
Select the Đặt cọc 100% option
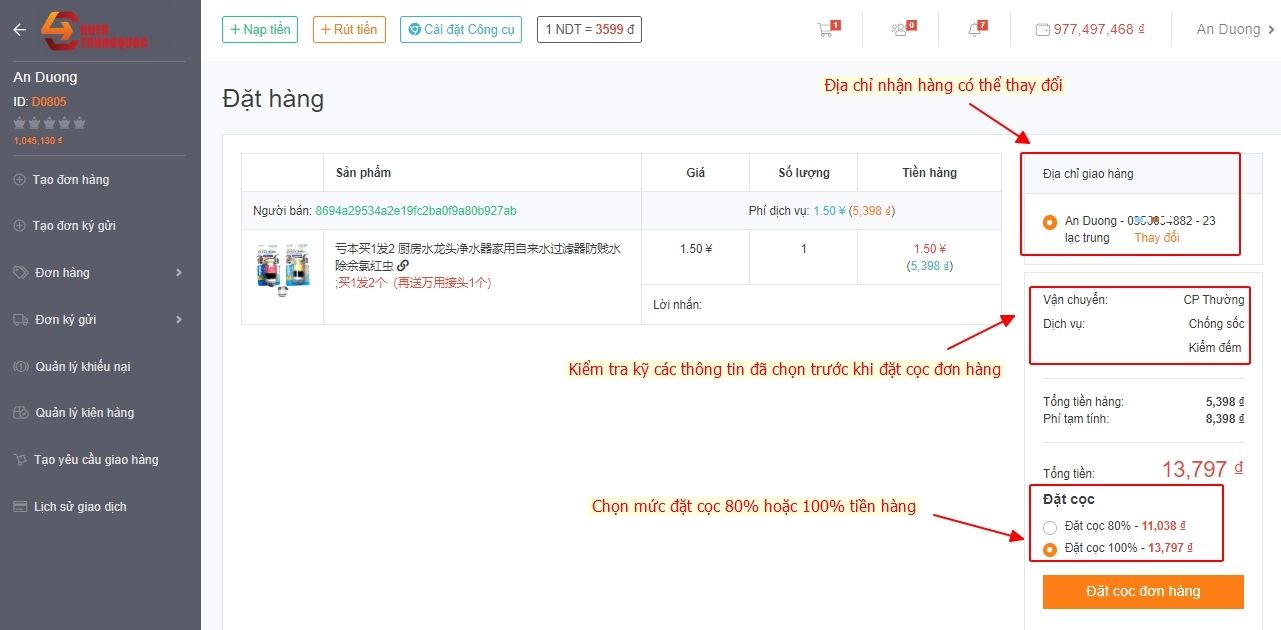[x=1049, y=549]
